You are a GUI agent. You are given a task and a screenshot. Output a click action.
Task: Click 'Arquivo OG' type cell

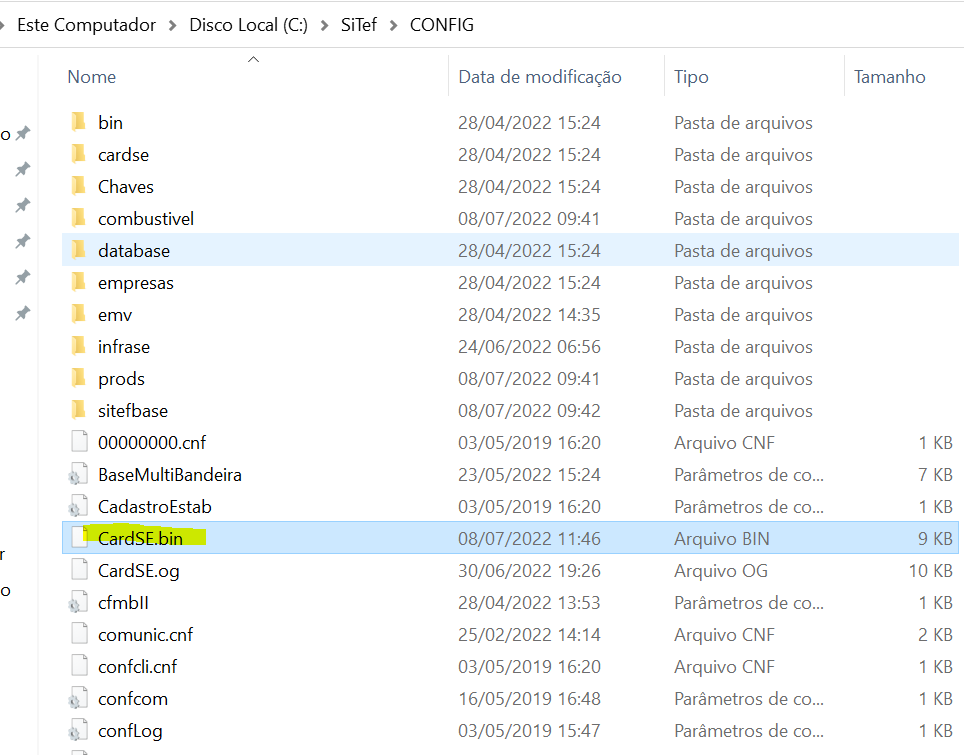click(721, 571)
